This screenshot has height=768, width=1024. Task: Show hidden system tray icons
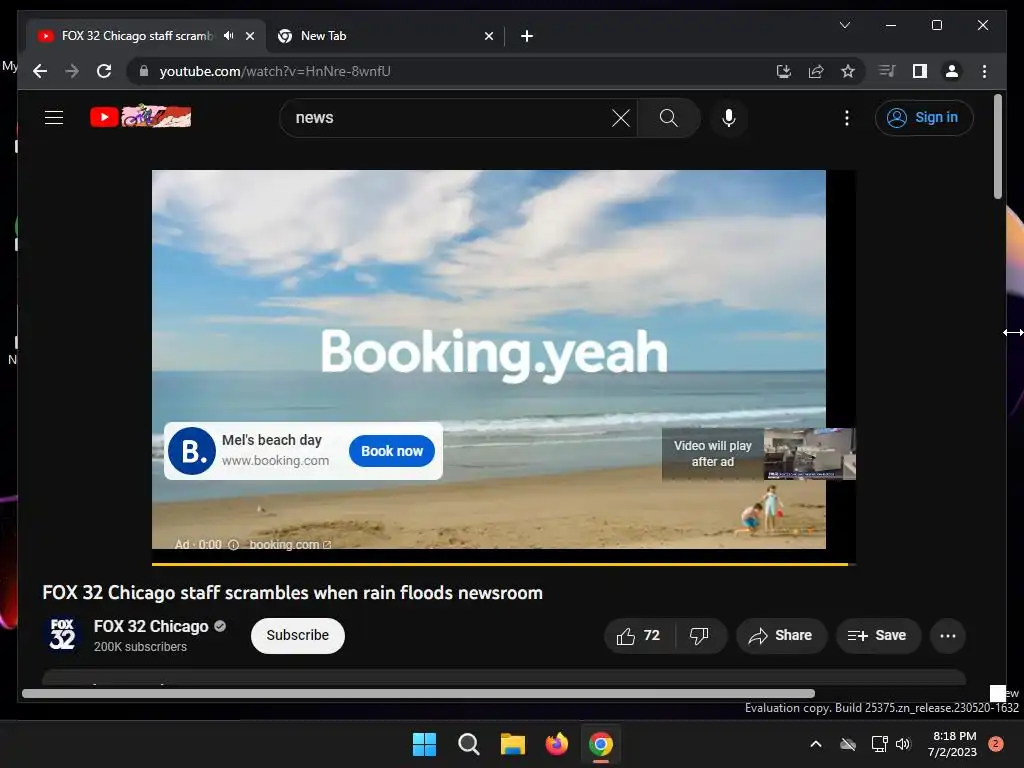[816, 744]
